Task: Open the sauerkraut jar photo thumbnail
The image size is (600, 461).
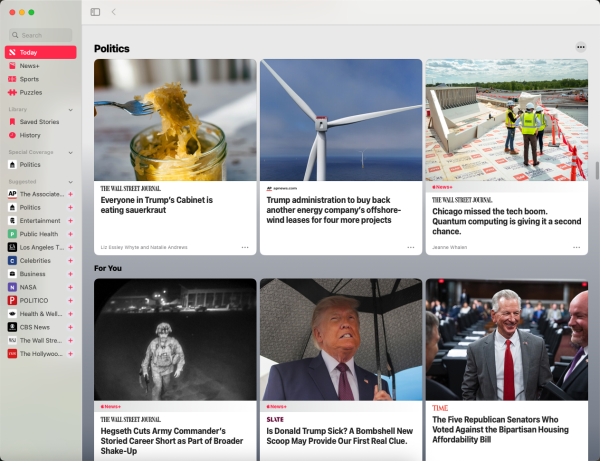Action: 175,120
